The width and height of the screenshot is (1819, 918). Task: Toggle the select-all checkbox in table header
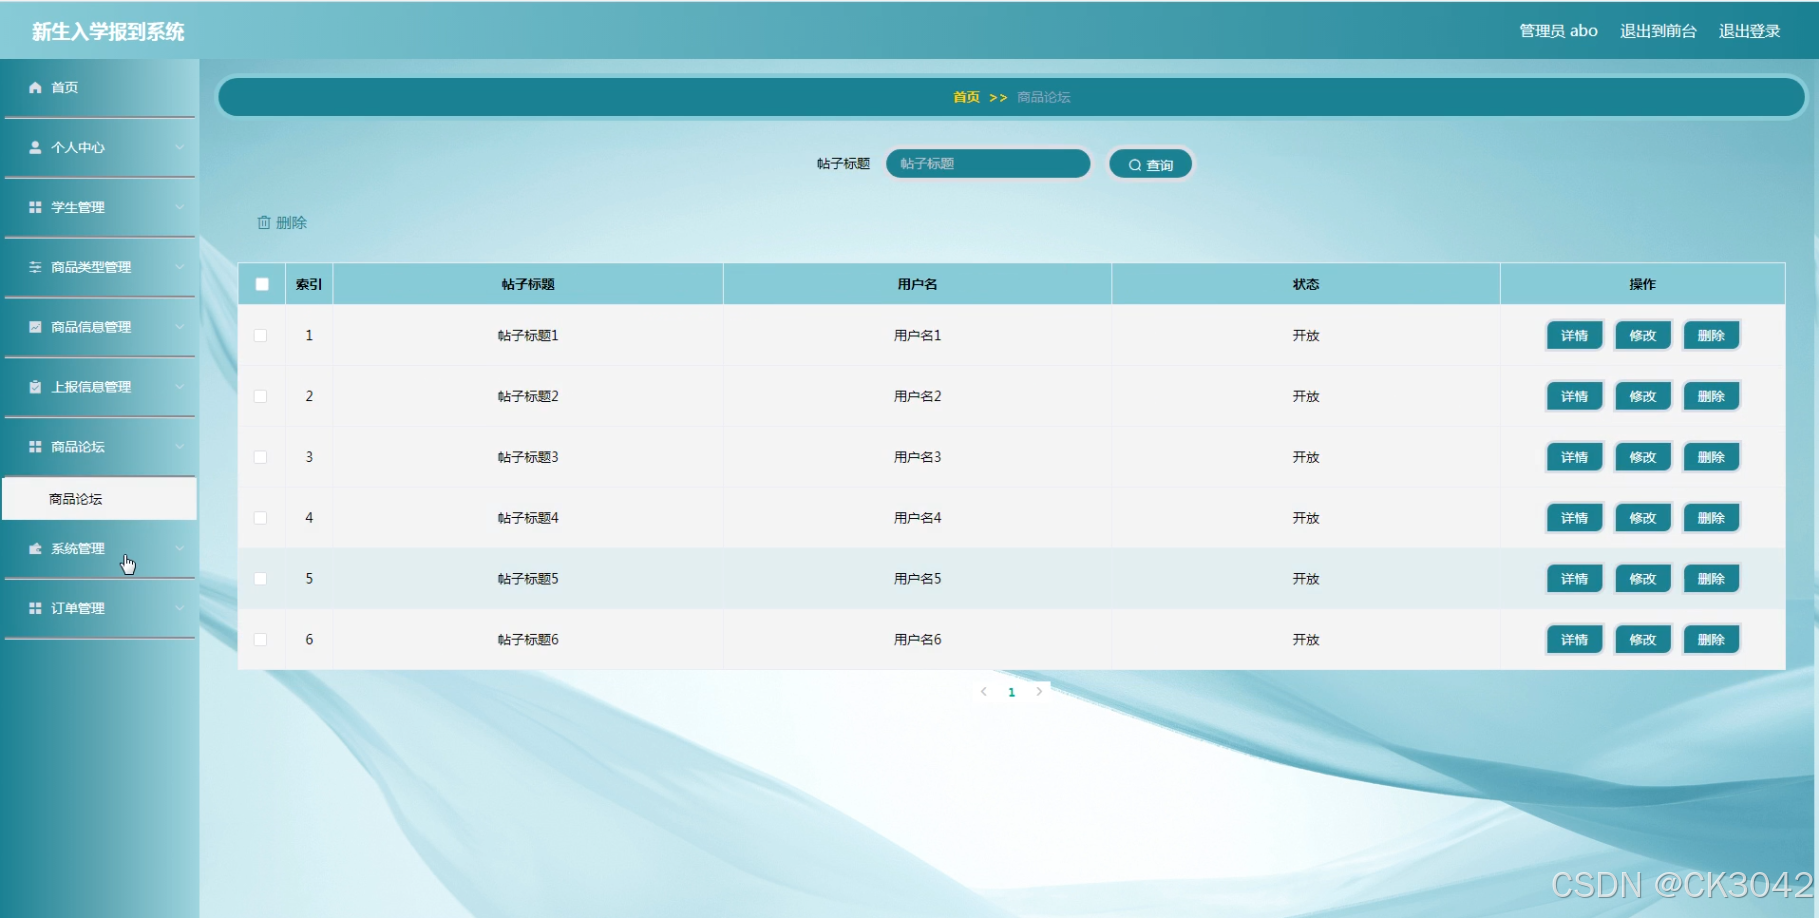point(262,284)
